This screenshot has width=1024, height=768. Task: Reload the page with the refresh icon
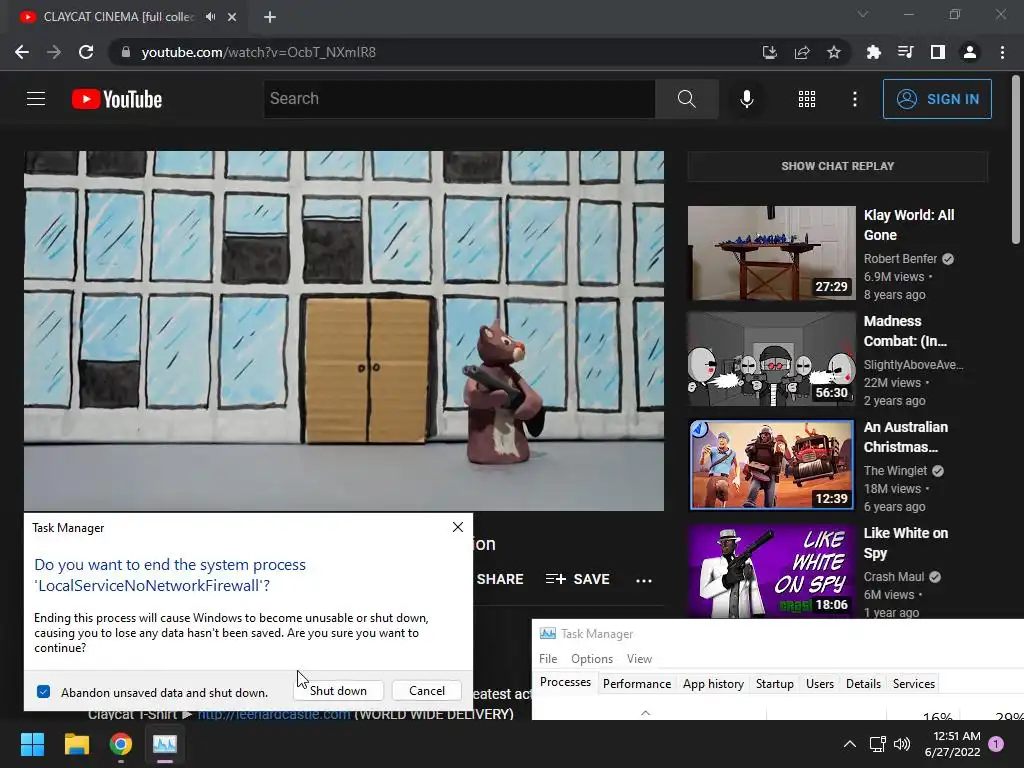[x=86, y=52]
